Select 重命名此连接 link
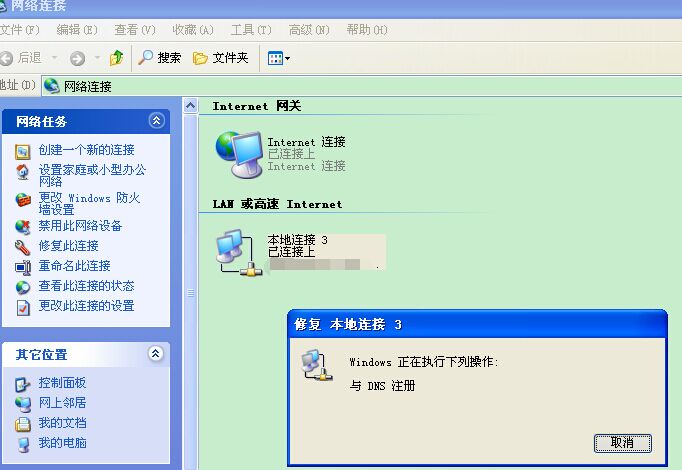Screen dimensions: 682x470 point(74,266)
